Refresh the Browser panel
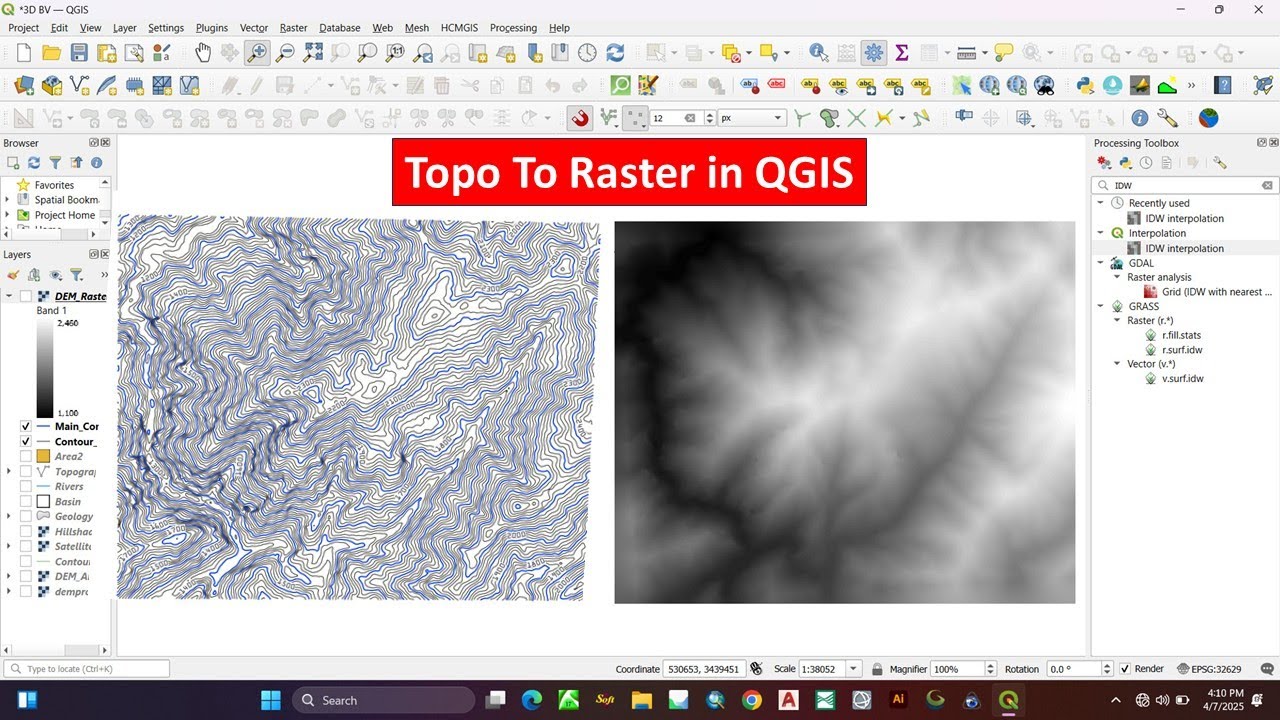 34,162
